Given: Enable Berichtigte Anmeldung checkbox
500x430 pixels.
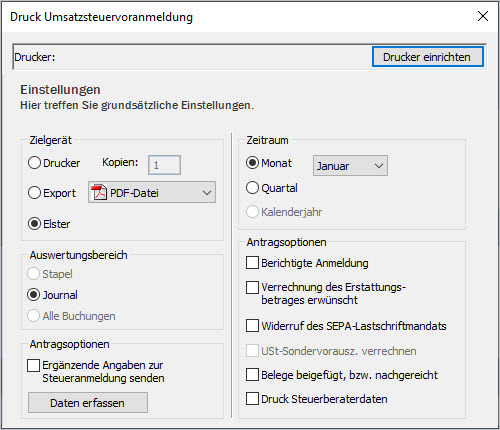Looking at the screenshot, I should click(x=252, y=263).
